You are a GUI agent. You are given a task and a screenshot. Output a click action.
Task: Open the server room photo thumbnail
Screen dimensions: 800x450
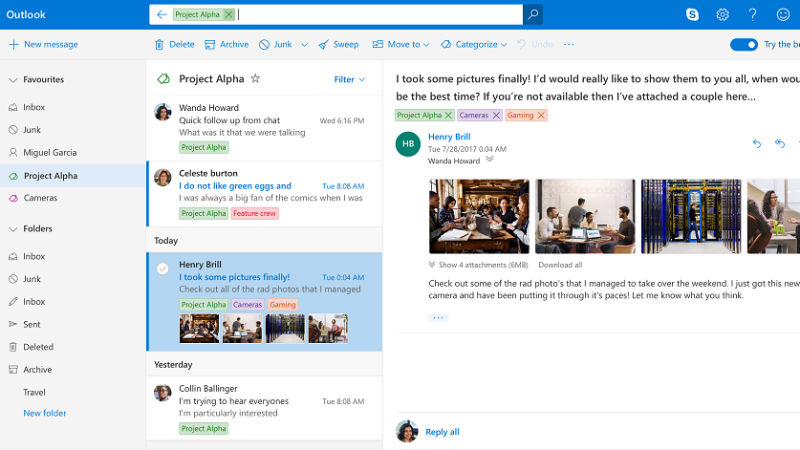pos(690,216)
